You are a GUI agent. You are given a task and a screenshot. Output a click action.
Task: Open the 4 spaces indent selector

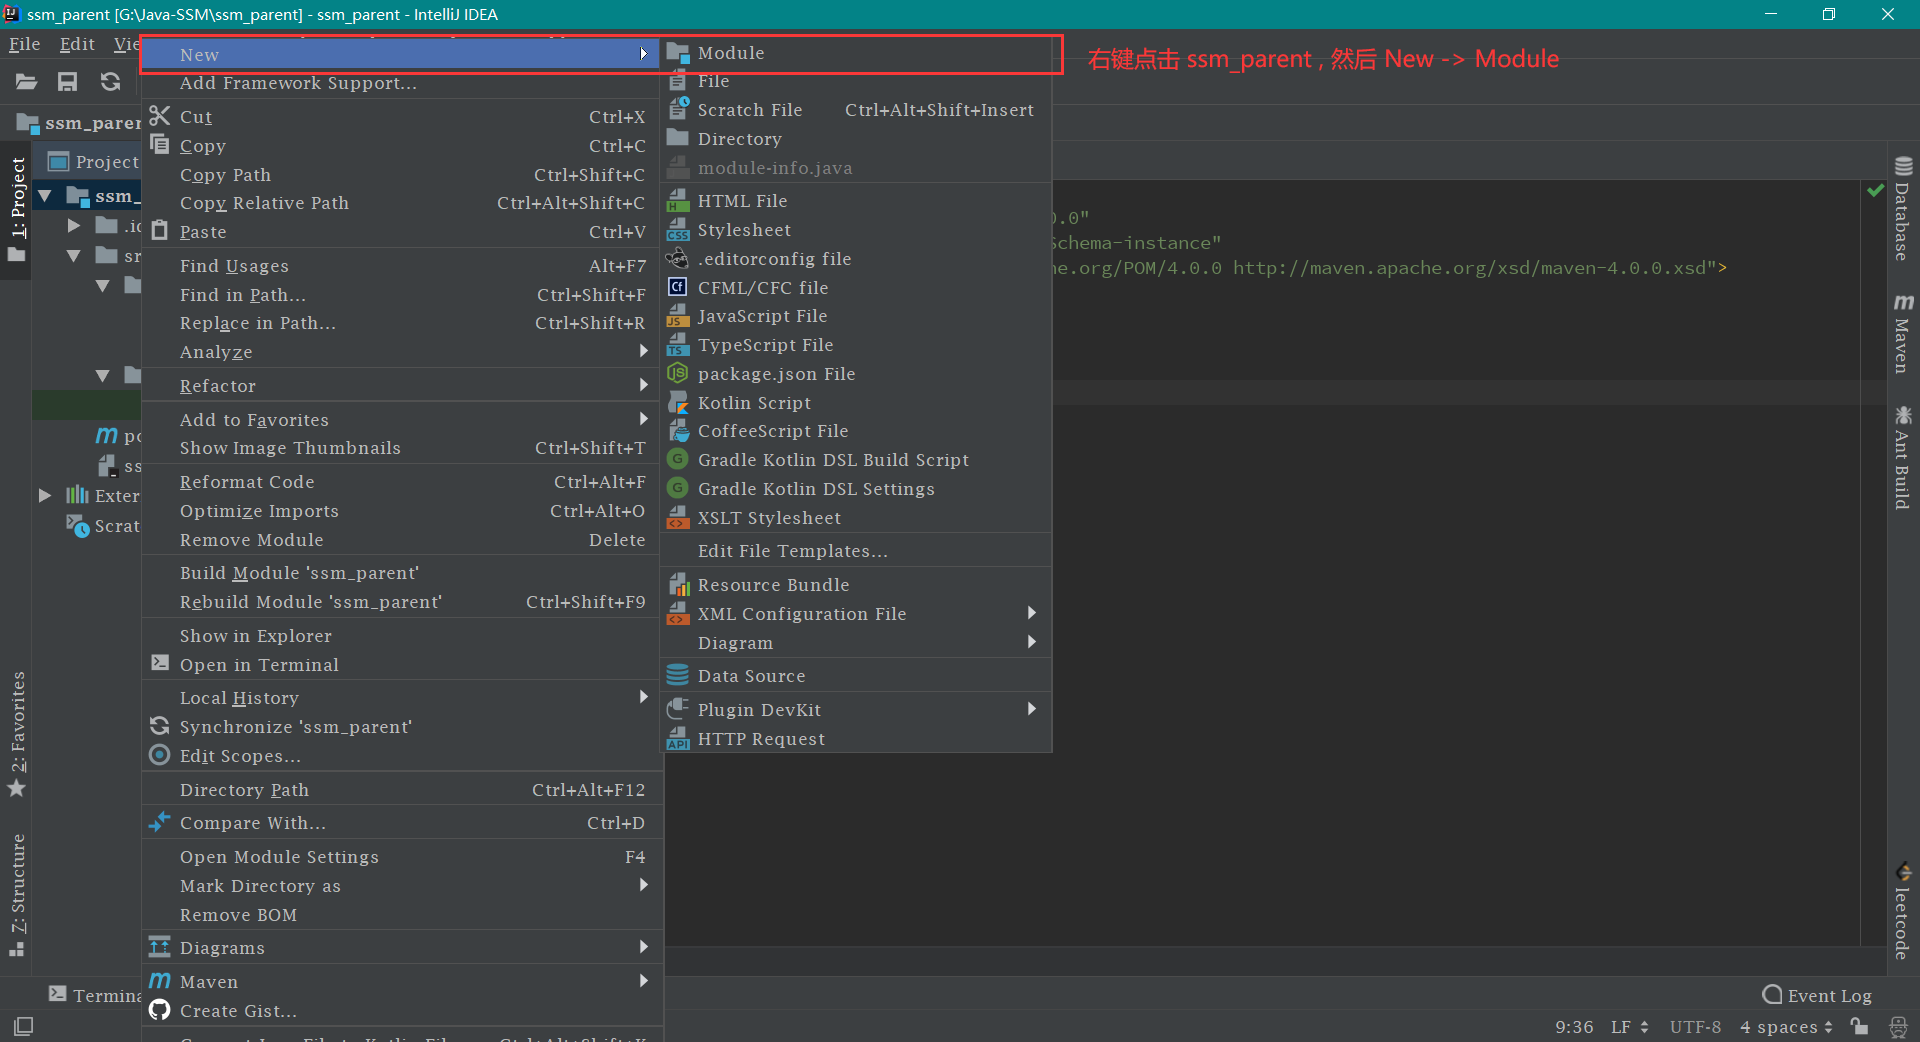pyautogui.click(x=1786, y=1027)
